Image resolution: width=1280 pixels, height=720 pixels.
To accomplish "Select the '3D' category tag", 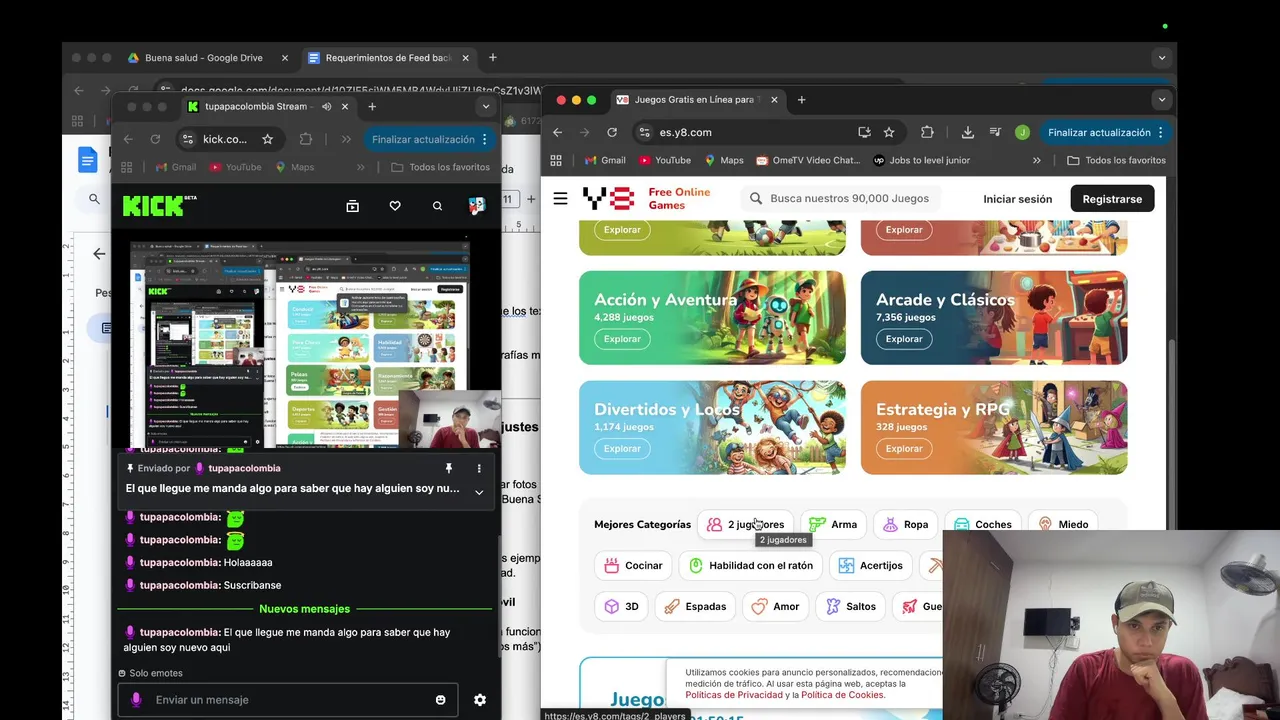I will [621, 606].
